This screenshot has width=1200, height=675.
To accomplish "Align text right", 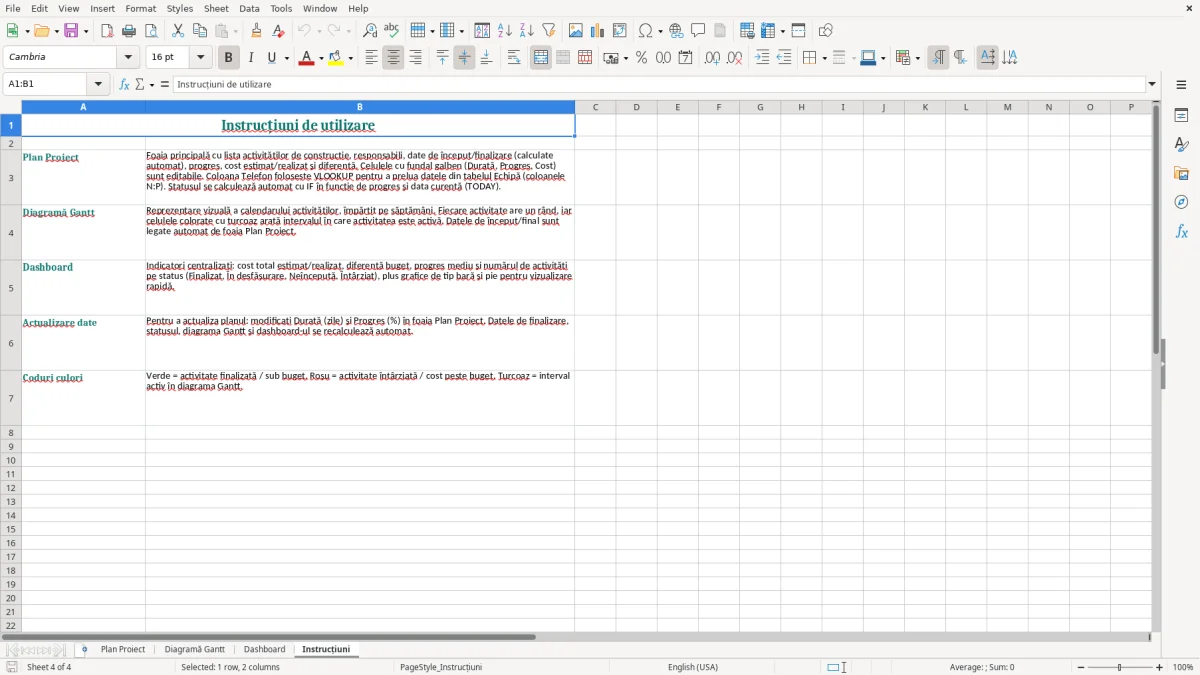I will point(415,58).
